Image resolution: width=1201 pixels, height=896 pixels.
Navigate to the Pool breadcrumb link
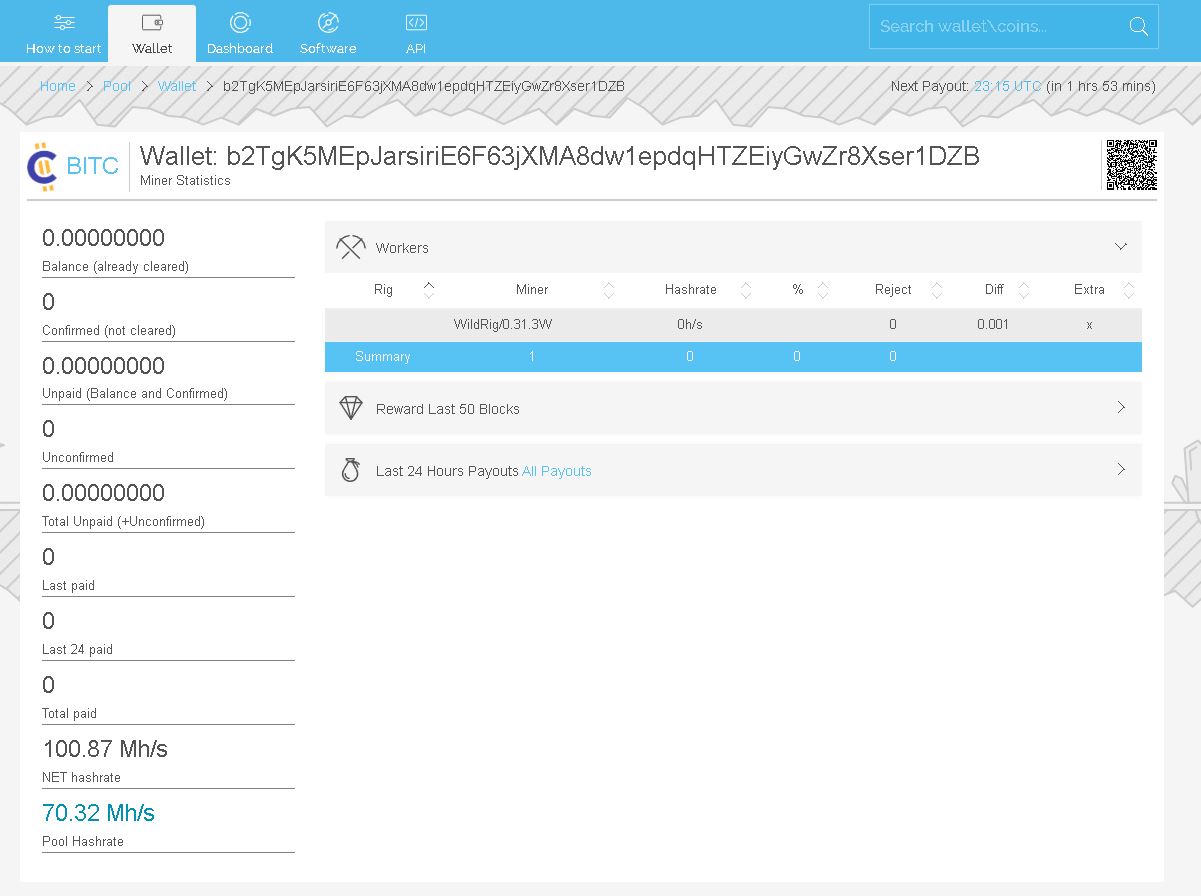(x=117, y=86)
